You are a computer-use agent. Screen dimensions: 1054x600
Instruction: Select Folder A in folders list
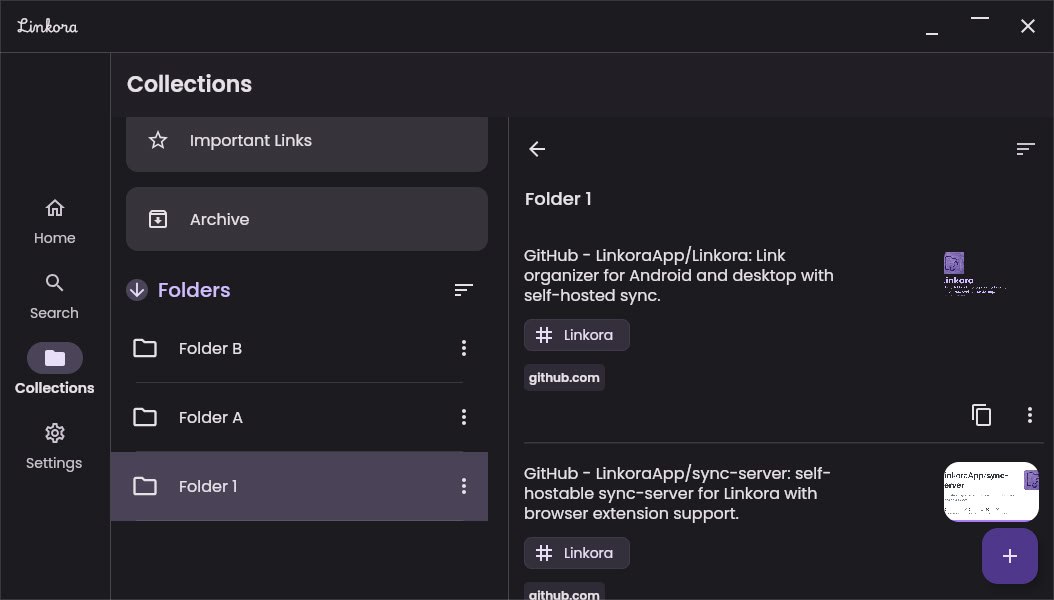(x=210, y=417)
